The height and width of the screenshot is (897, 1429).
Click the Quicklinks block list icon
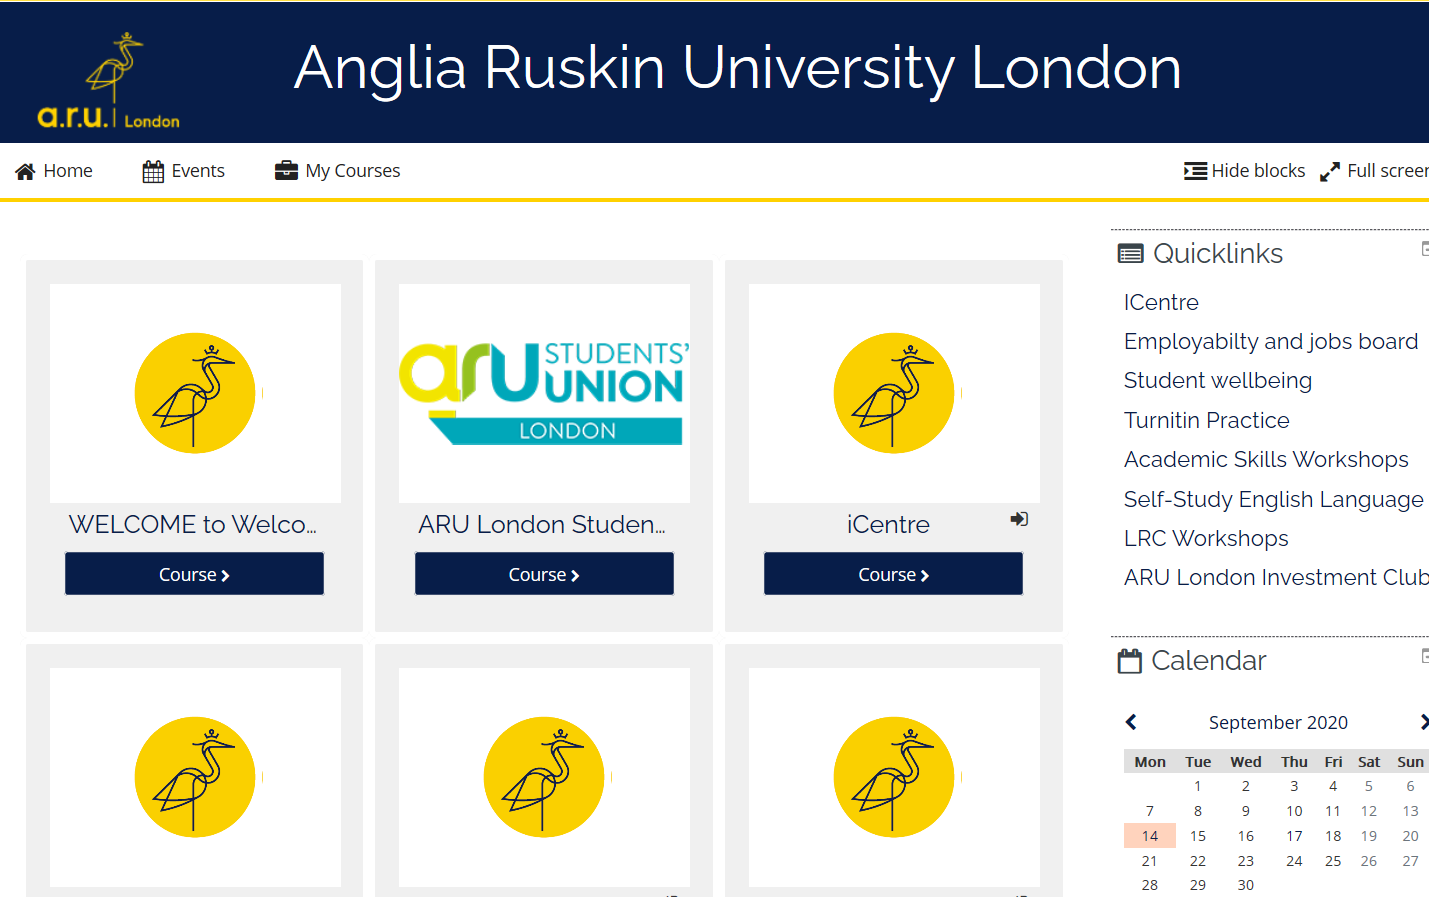coord(1130,254)
